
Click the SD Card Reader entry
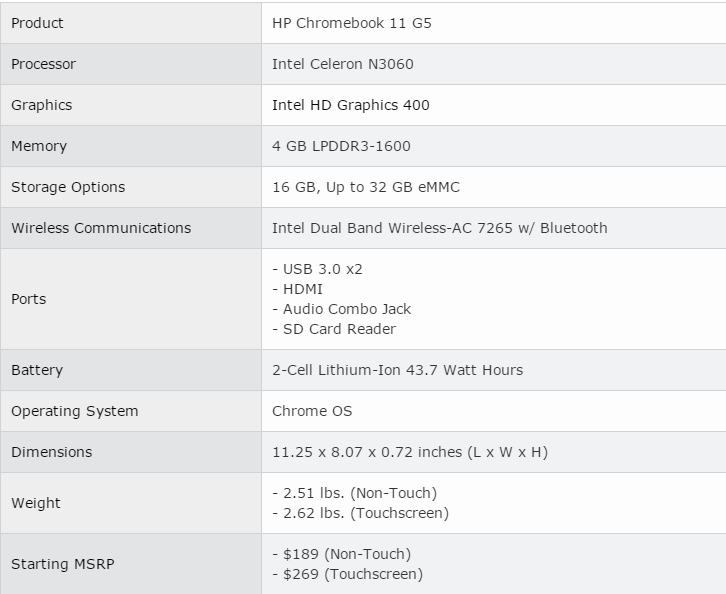(x=339, y=329)
